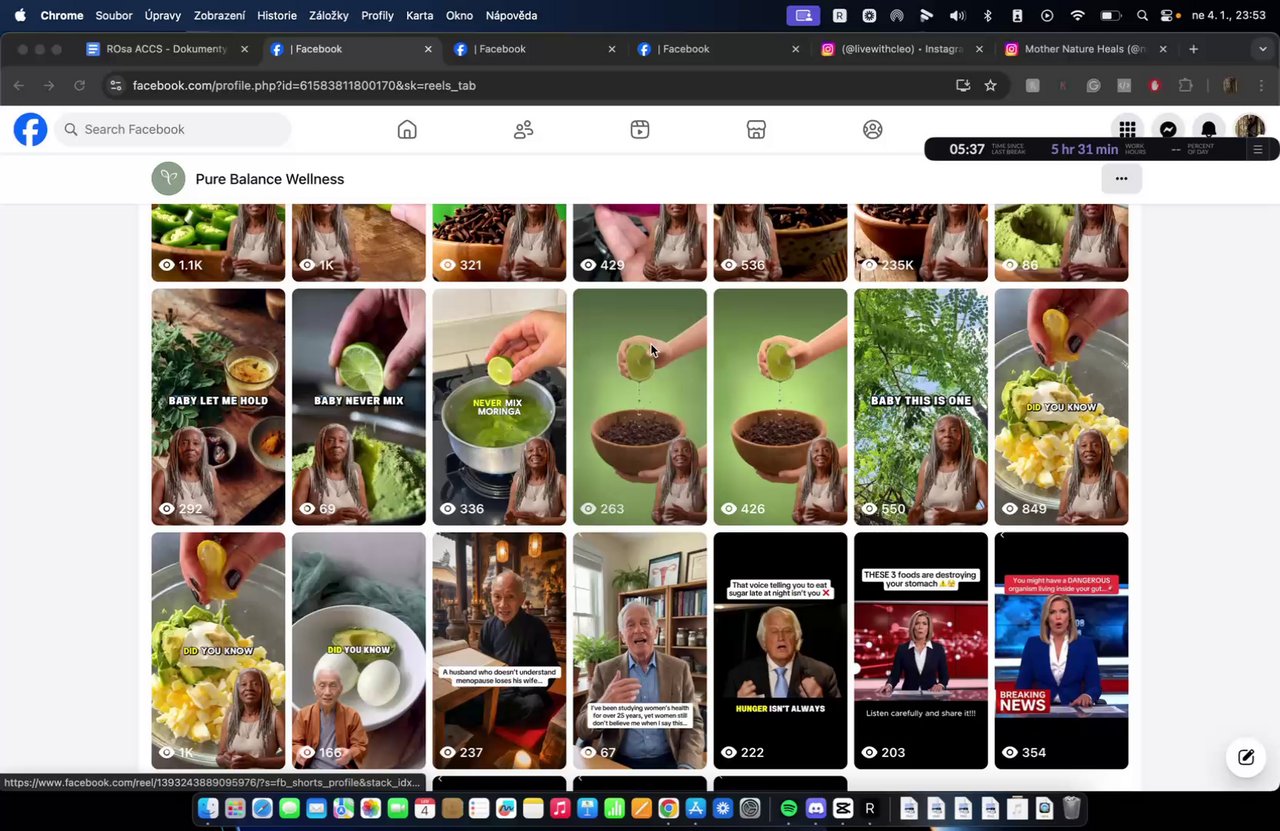Open the Nápověda menu

[x=511, y=15]
